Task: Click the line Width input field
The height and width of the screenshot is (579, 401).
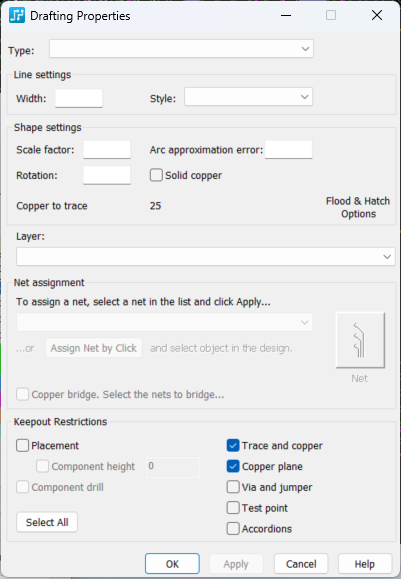Action: 79,98
